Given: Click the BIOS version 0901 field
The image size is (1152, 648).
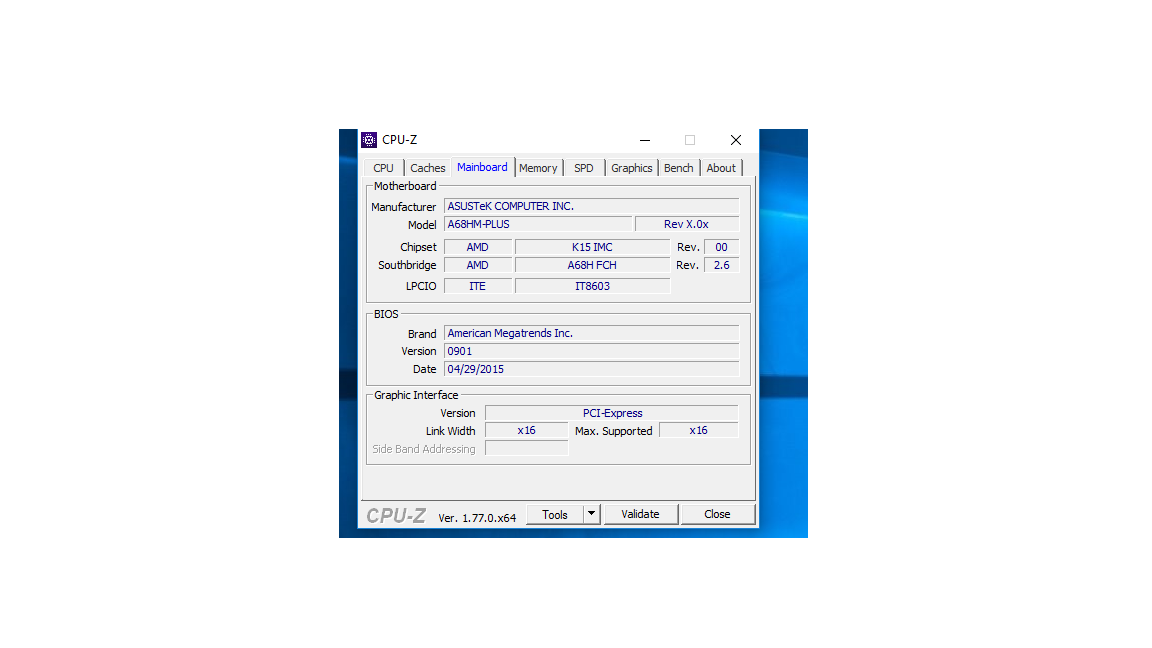Looking at the screenshot, I should (591, 351).
